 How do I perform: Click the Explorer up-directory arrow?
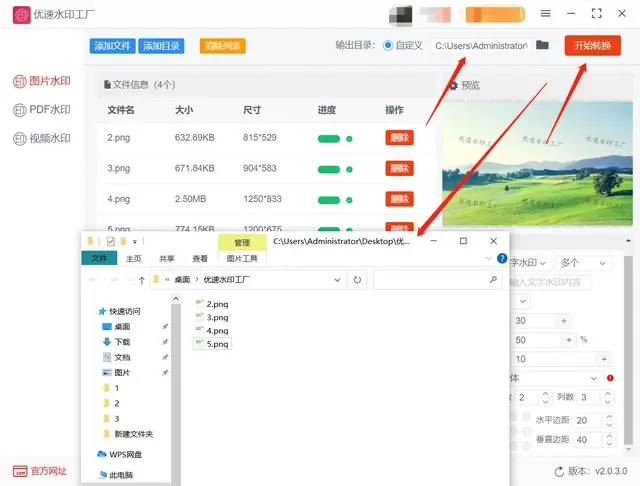[142, 280]
